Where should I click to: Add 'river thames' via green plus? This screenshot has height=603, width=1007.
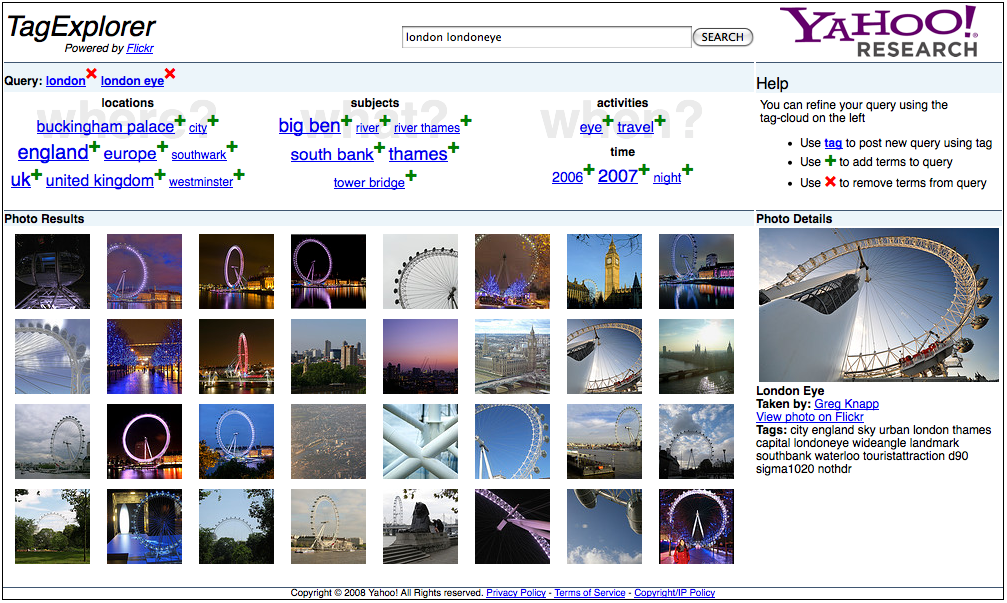coord(466,120)
